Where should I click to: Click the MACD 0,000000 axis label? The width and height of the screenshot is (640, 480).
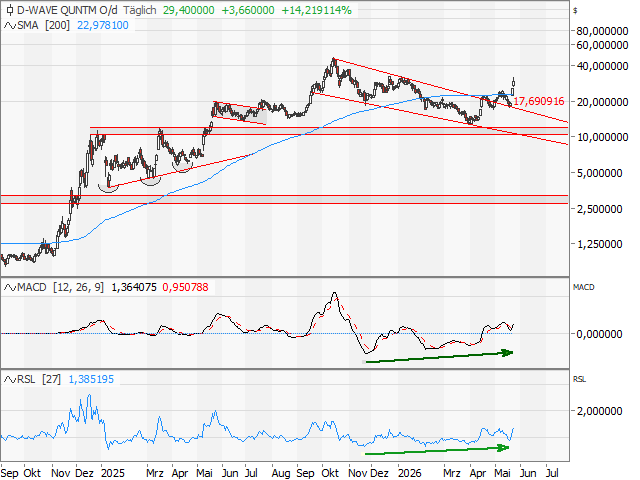pos(599,334)
